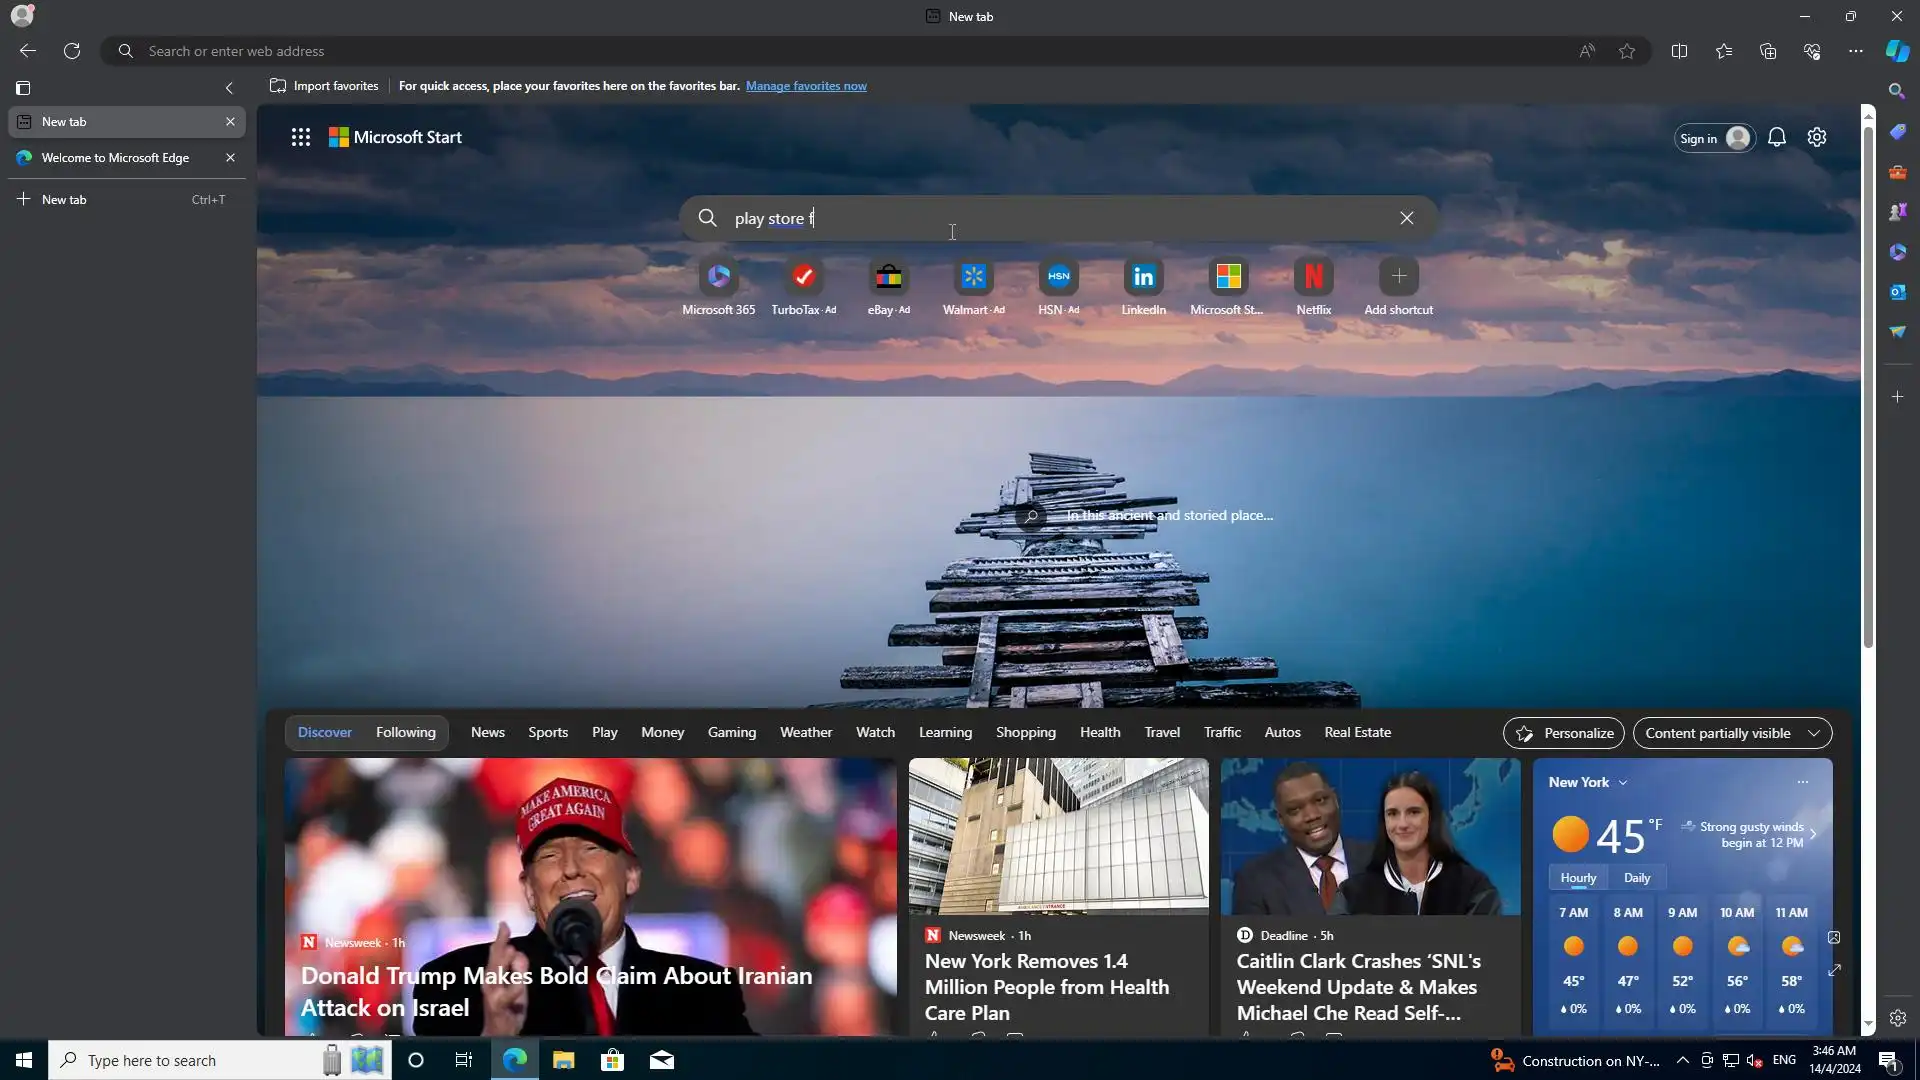Open the Favorites star-list icon
This screenshot has height=1080, width=1920.
(x=1724, y=51)
